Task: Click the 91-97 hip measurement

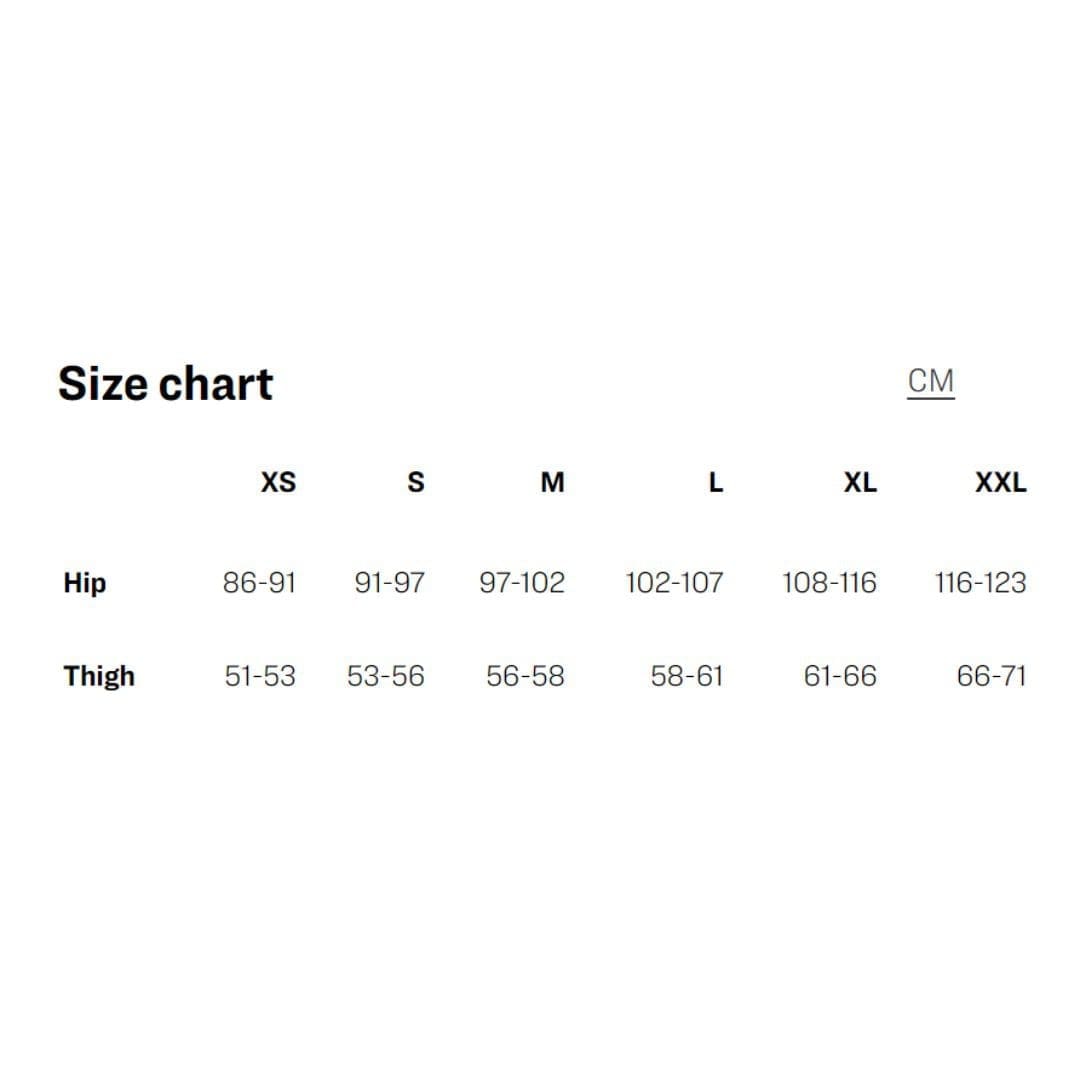Action: coord(389,583)
